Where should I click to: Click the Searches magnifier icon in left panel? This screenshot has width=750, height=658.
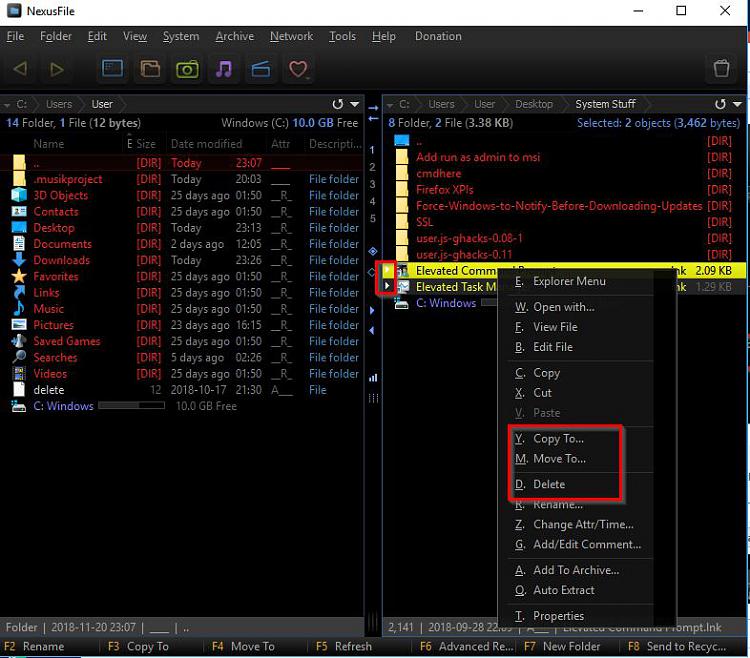pyautogui.click(x=19, y=357)
